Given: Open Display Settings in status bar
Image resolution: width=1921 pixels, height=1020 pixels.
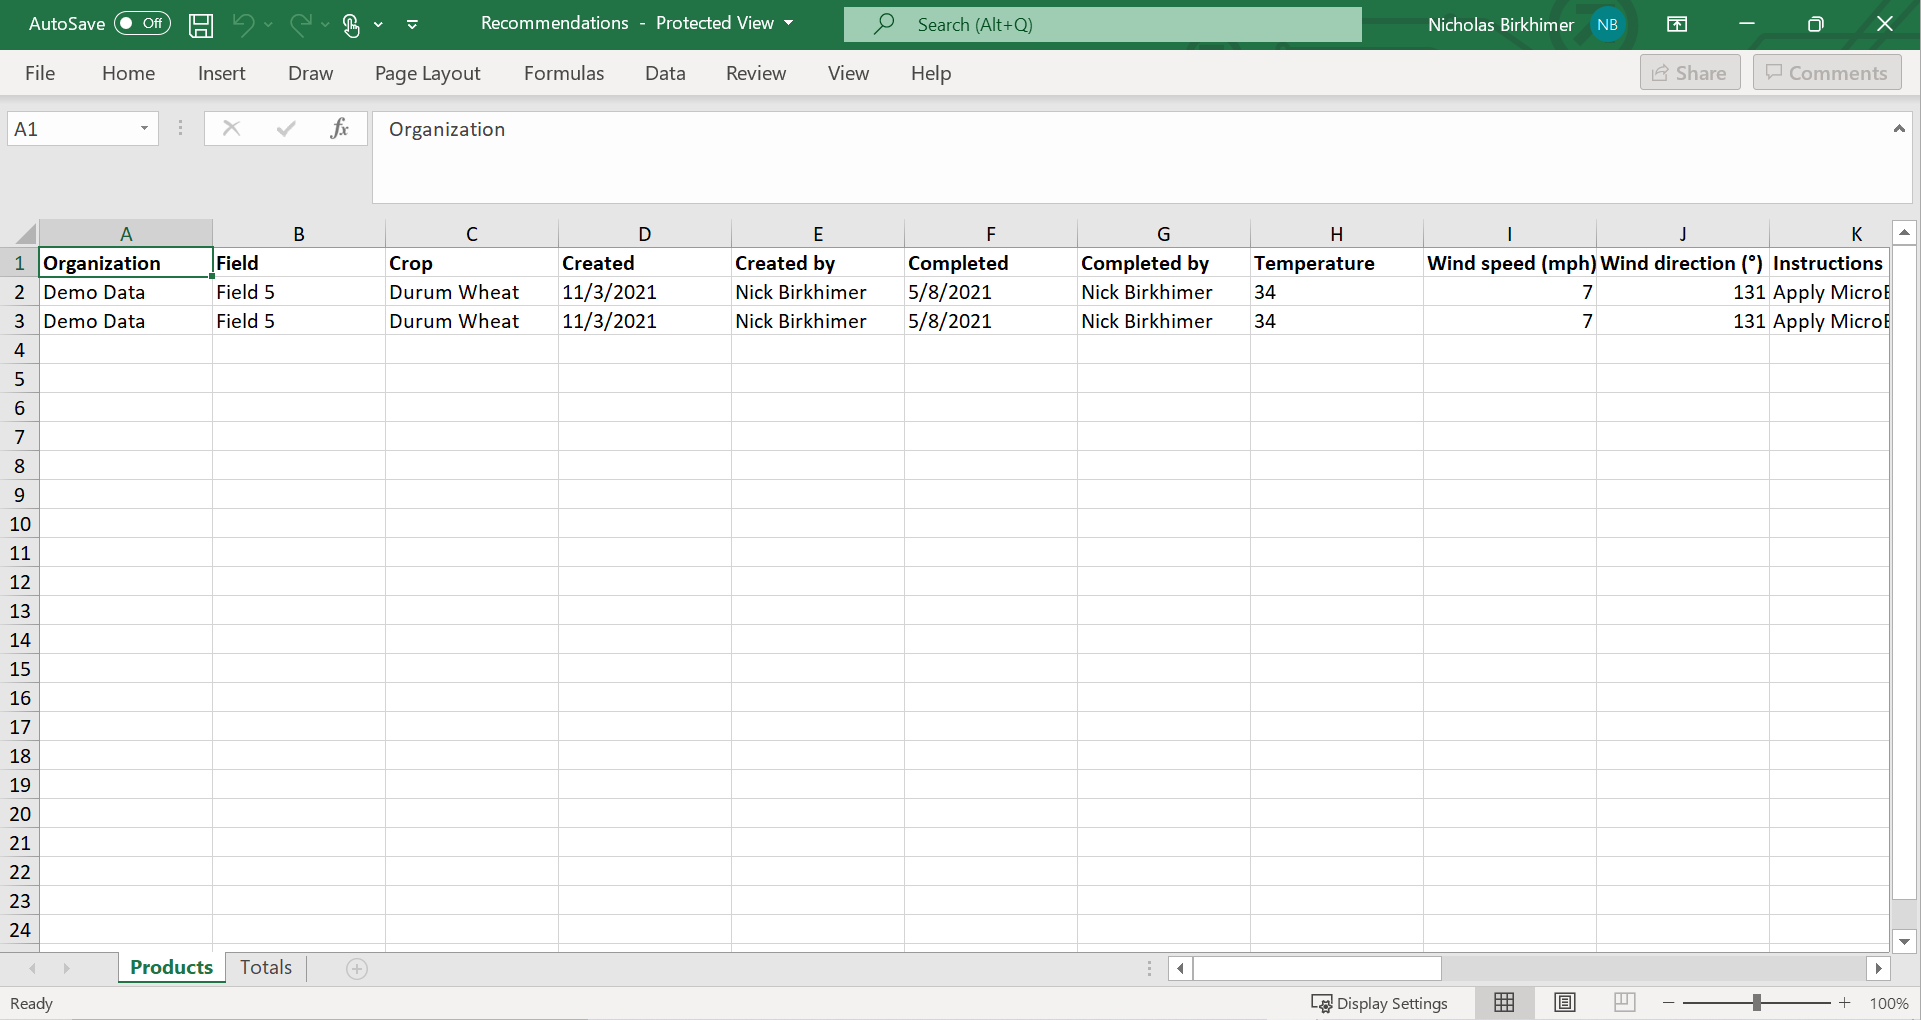Looking at the screenshot, I should point(1379,1003).
